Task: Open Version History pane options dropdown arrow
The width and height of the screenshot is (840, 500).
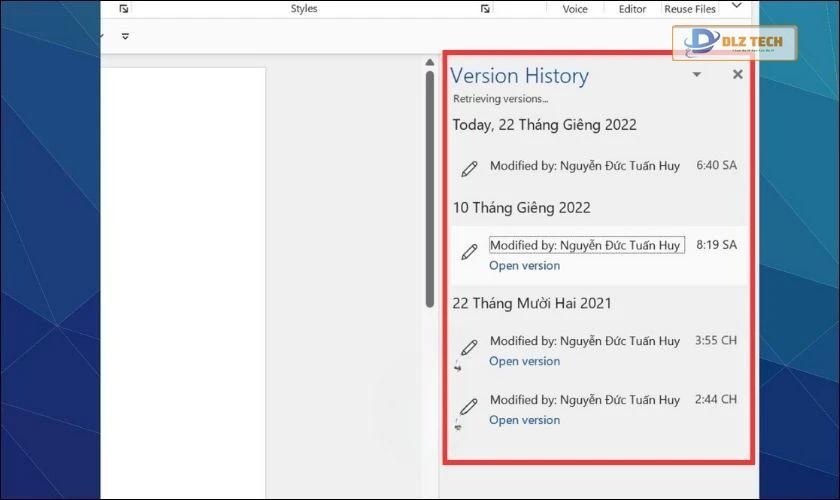Action: tap(697, 75)
